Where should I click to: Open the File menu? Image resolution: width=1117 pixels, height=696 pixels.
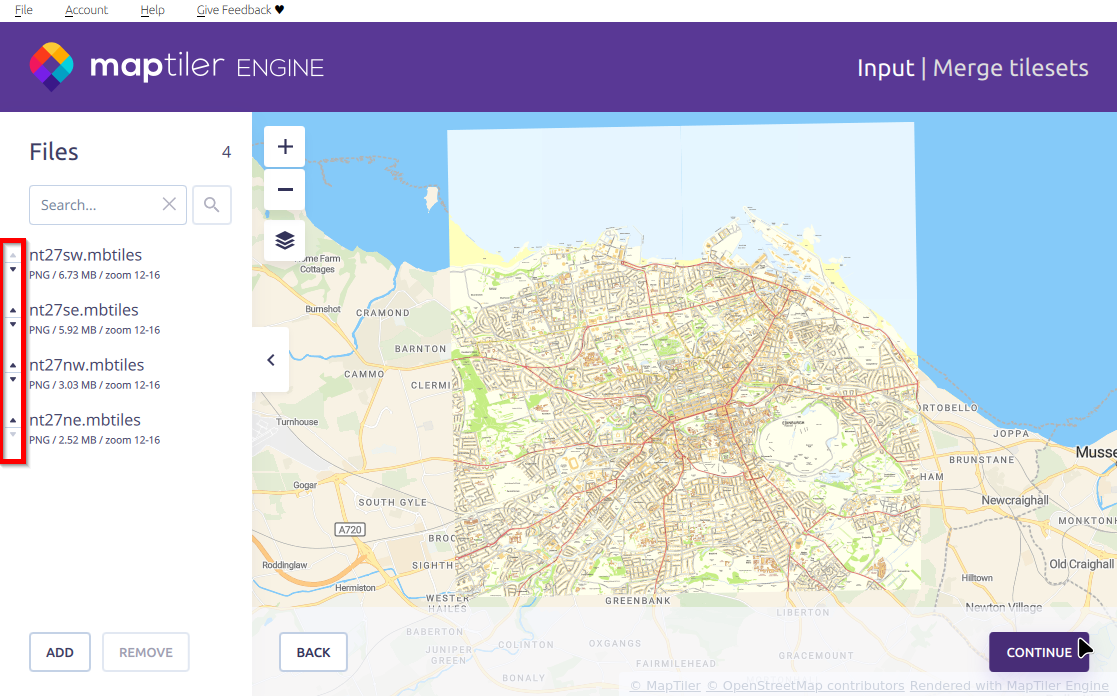pyautogui.click(x=23, y=10)
